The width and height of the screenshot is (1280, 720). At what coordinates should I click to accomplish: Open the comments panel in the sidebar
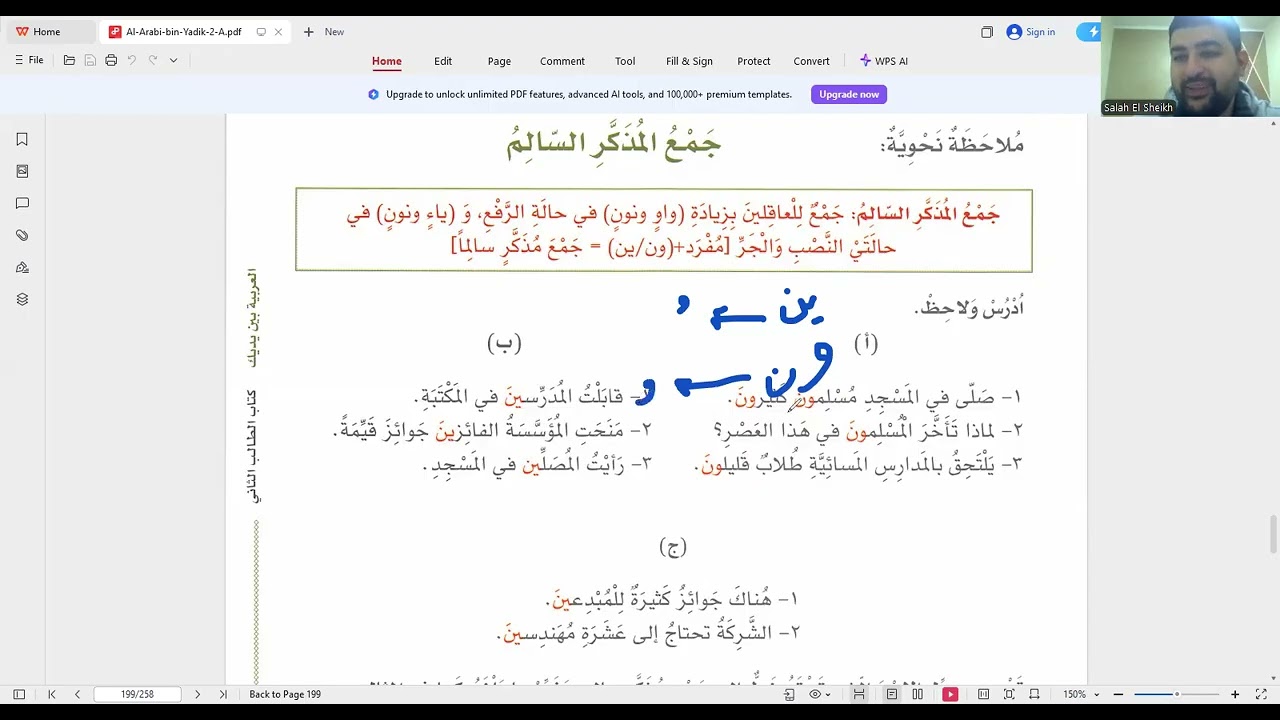click(22, 204)
